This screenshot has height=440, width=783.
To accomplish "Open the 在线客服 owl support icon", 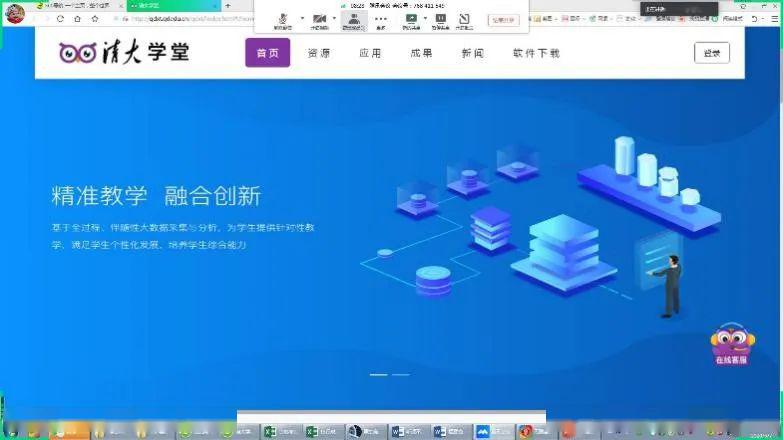I will point(732,344).
